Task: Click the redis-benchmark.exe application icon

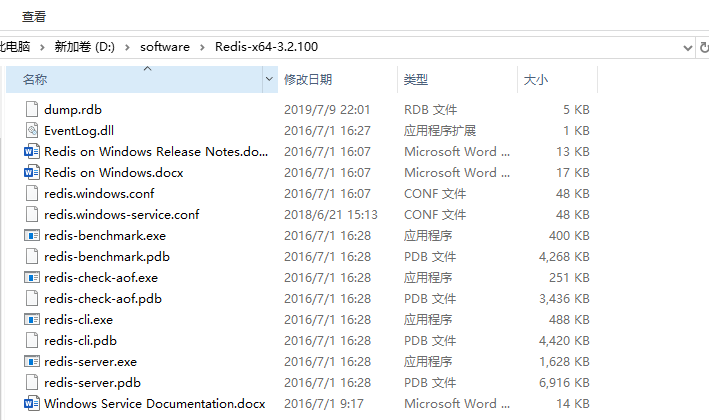Action: tap(32, 236)
